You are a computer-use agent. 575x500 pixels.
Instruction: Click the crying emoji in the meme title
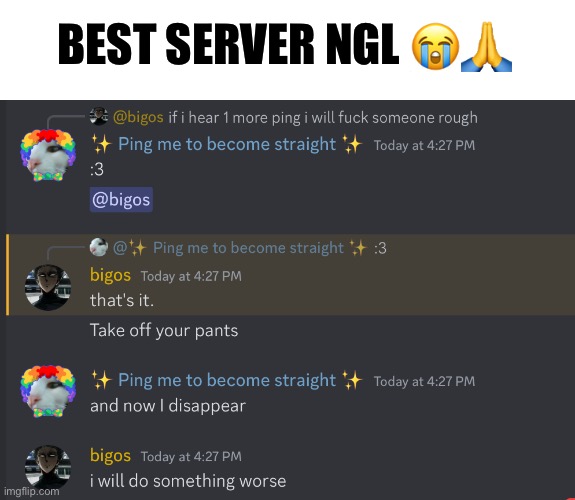[x=435, y=46]
